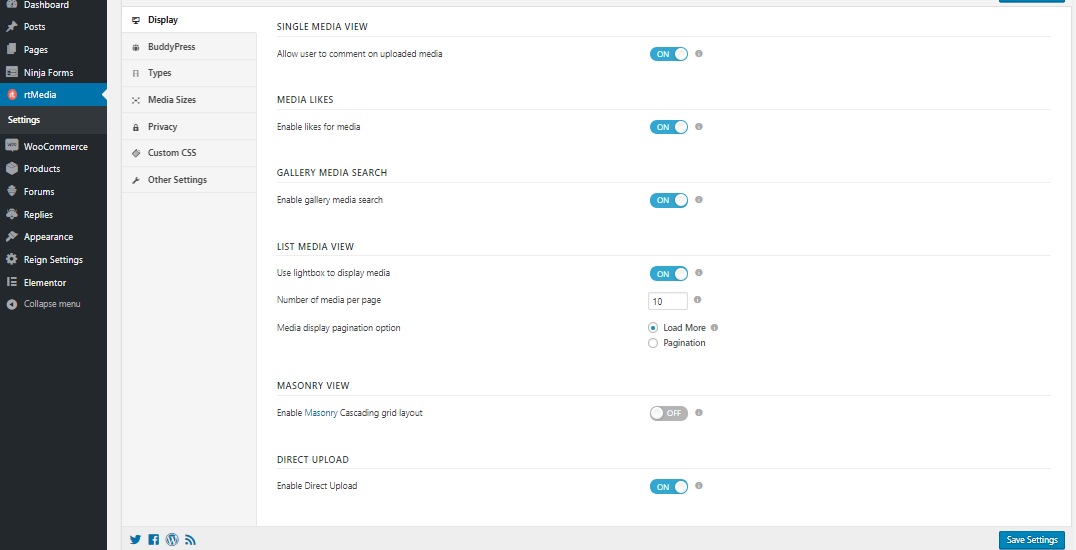This screenshot has width=1076, height=550.
Task: Click the WooCommerce icon in sidebar
Action: pyautogui.click(x=12, y=146)
